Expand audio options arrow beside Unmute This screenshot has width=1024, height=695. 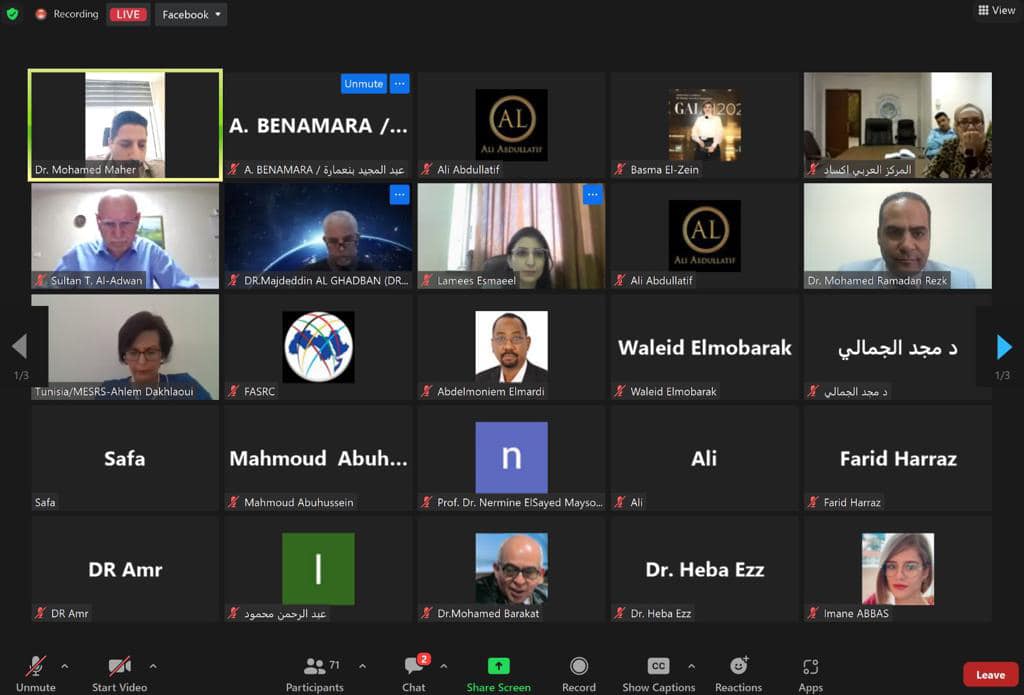pyautogui.click(x=65, y=666)
